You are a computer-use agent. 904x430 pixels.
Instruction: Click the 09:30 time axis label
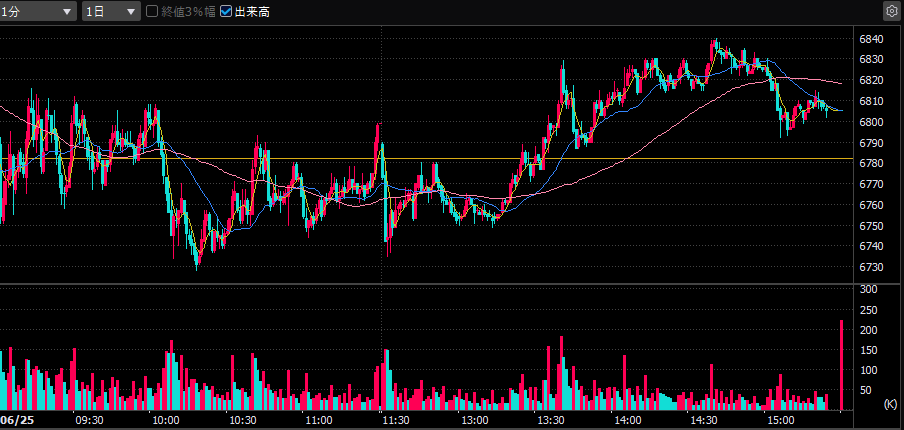click(89, 420)
